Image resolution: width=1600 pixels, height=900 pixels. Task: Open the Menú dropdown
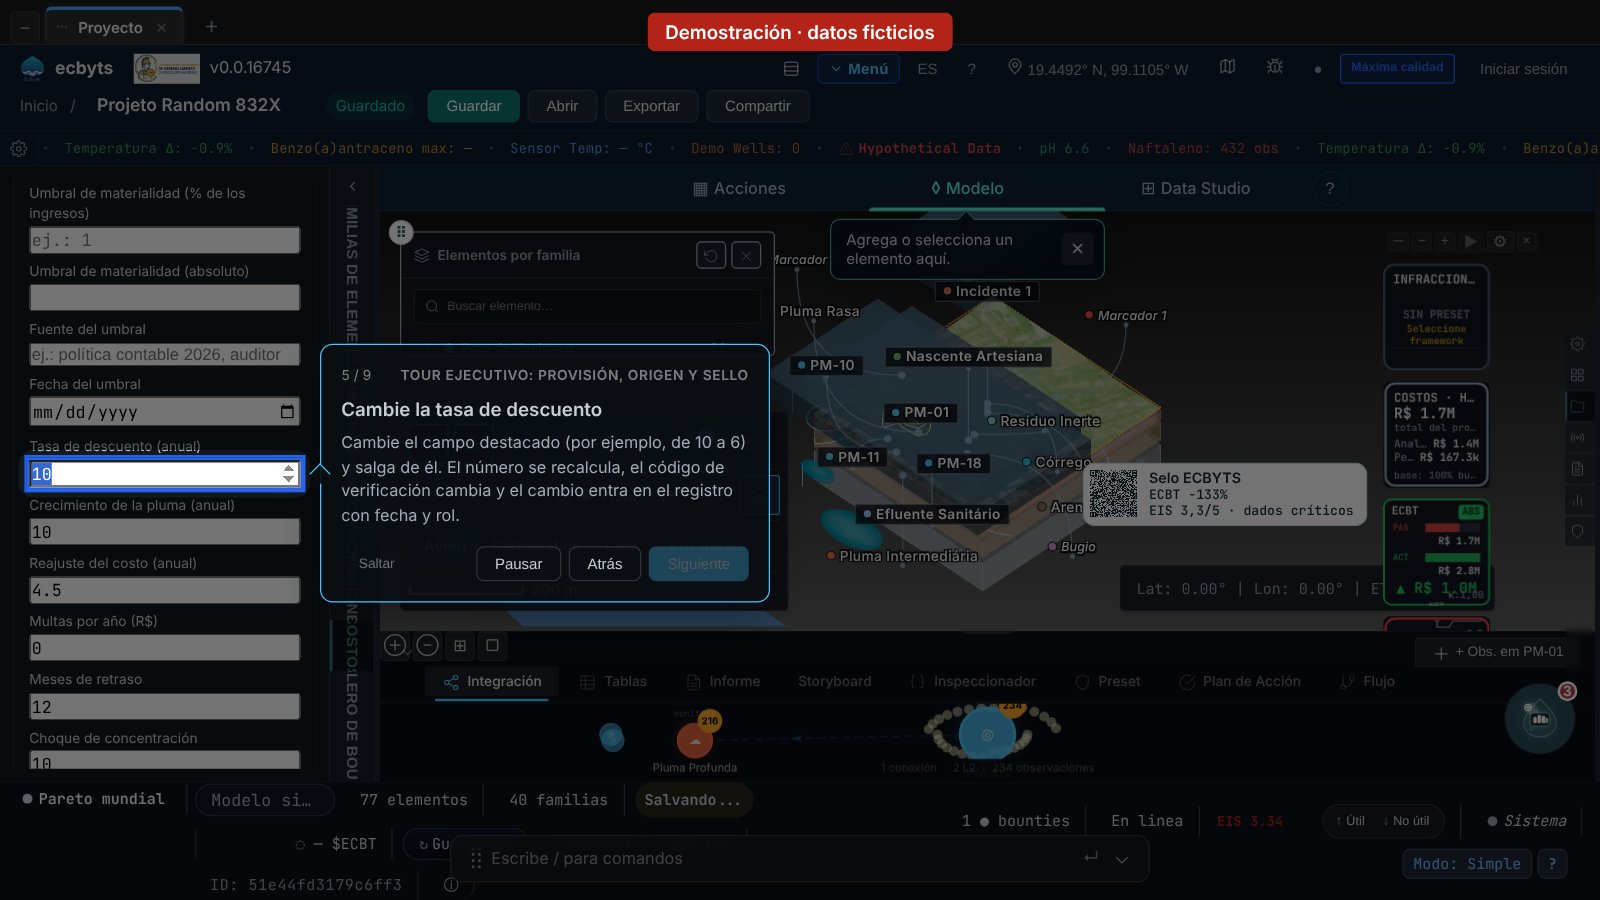coord(859,69)
